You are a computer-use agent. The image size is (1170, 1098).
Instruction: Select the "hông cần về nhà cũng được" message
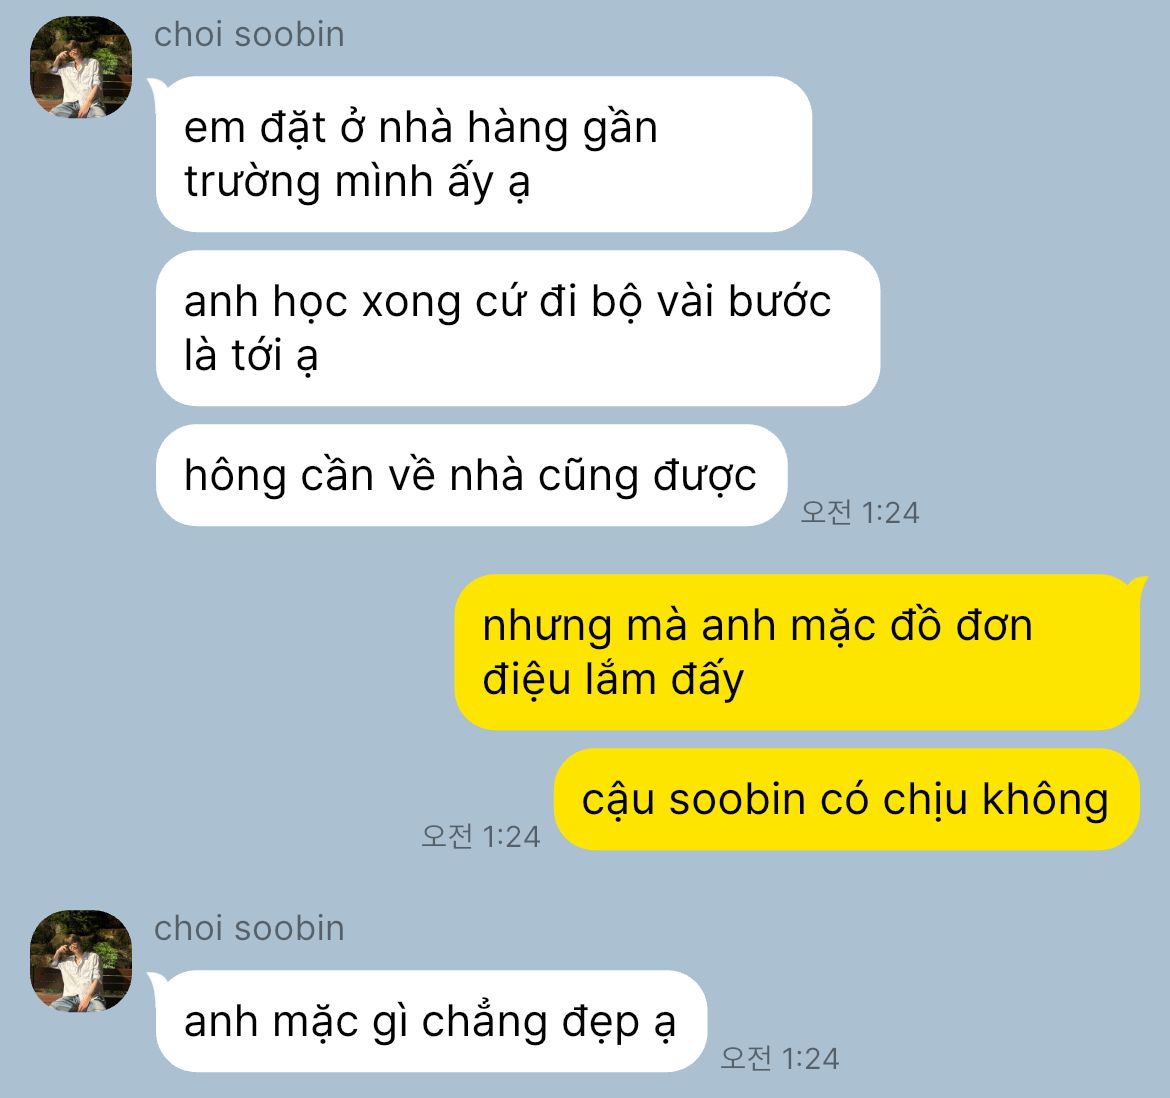471,475
